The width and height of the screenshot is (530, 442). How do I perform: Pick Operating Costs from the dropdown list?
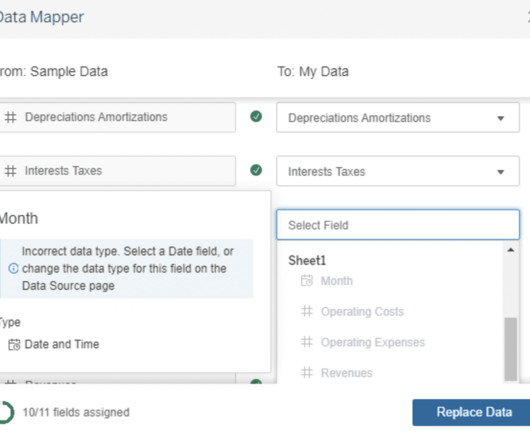click(362, 312)
